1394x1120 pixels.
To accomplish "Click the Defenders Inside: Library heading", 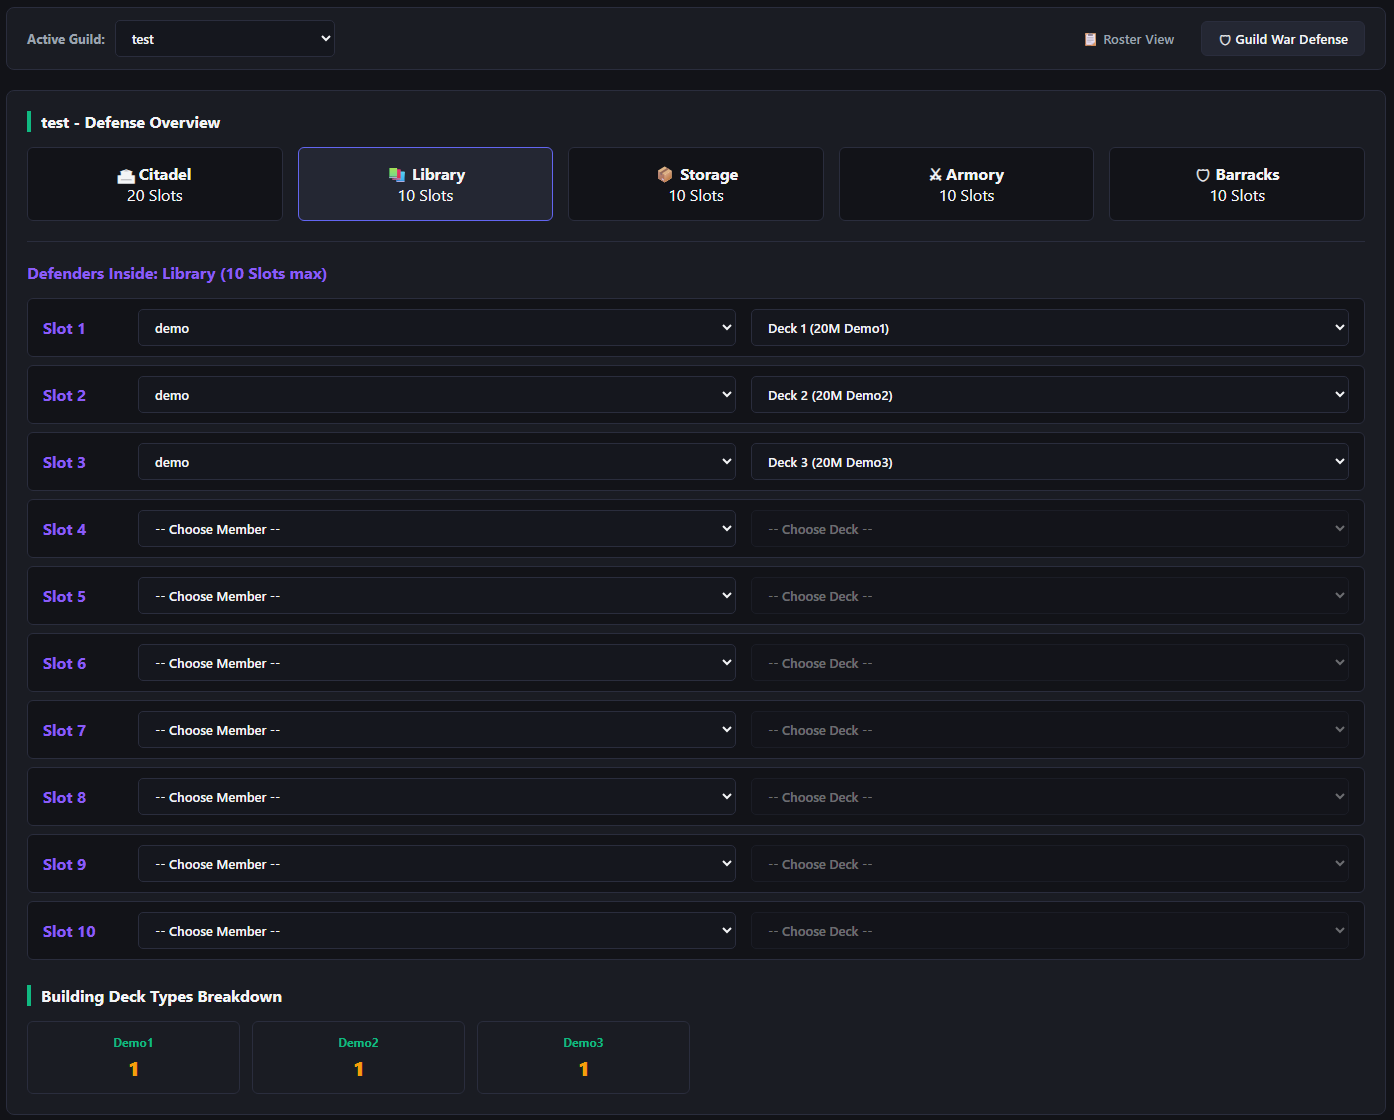I will 177,274.
